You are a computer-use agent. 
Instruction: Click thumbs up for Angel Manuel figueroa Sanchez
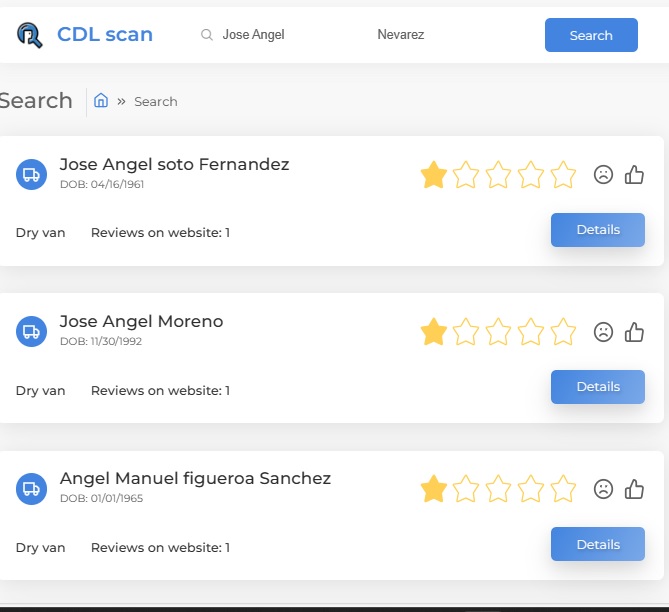click(x=634, y=489)
